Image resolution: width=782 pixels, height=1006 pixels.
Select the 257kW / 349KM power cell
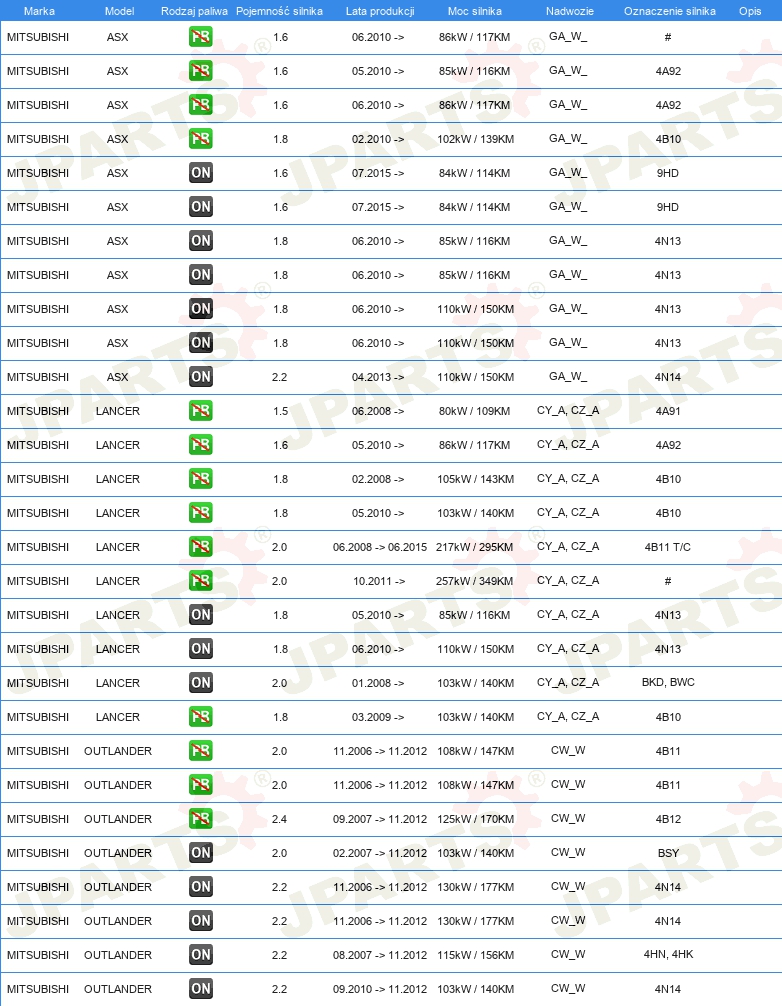475,581
